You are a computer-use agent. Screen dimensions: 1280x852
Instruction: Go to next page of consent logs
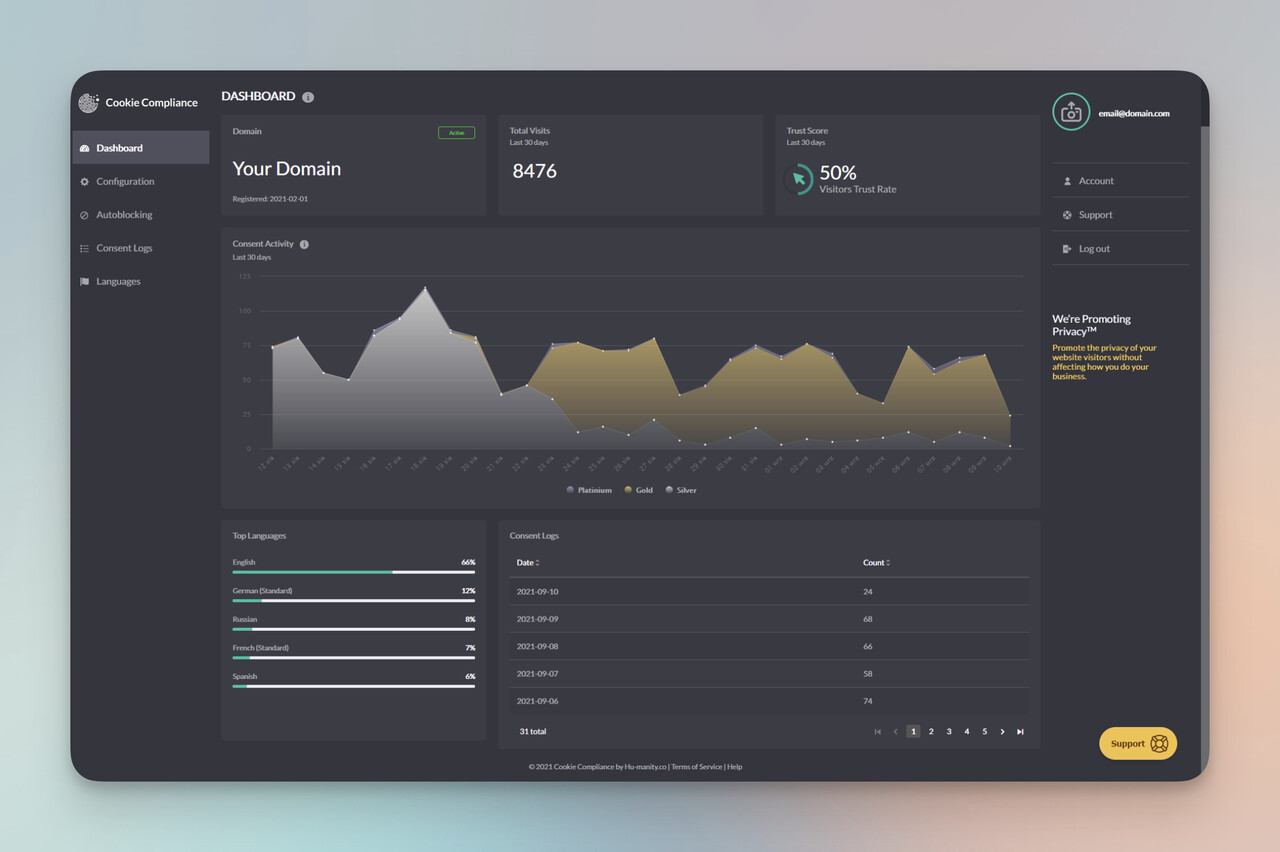(x=1002, y=732)
